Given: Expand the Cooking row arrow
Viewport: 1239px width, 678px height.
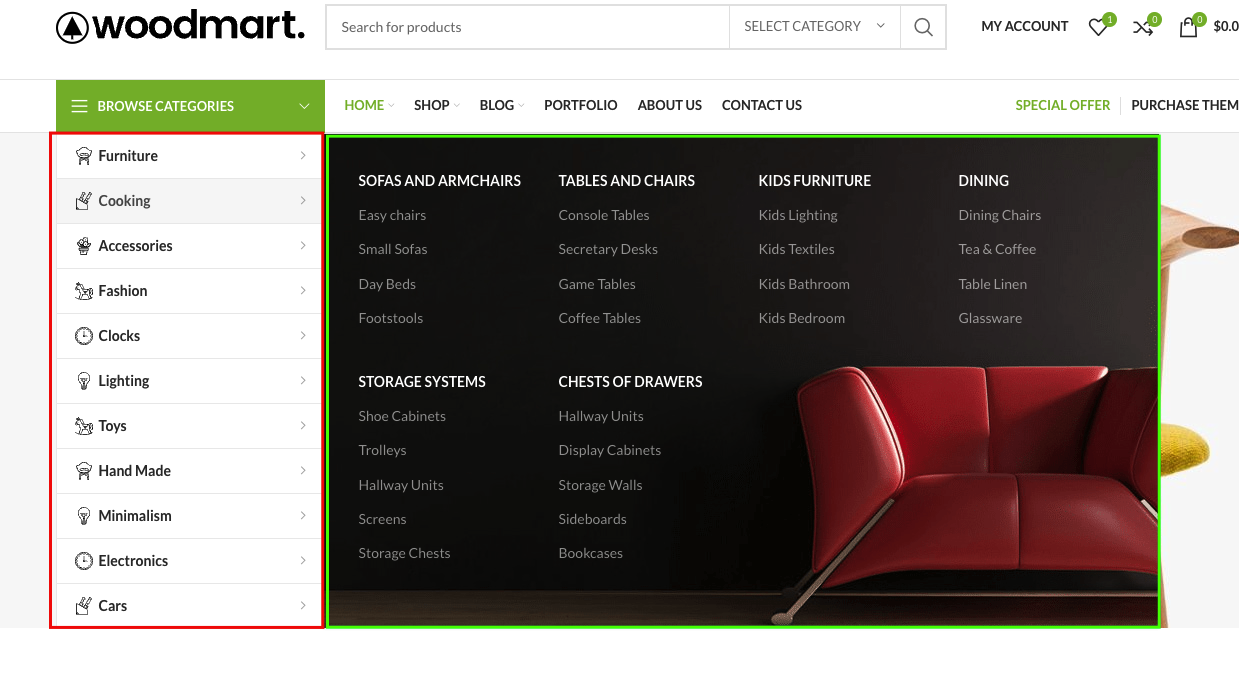Looking at the screenshot, I should [x=303, y=201].
